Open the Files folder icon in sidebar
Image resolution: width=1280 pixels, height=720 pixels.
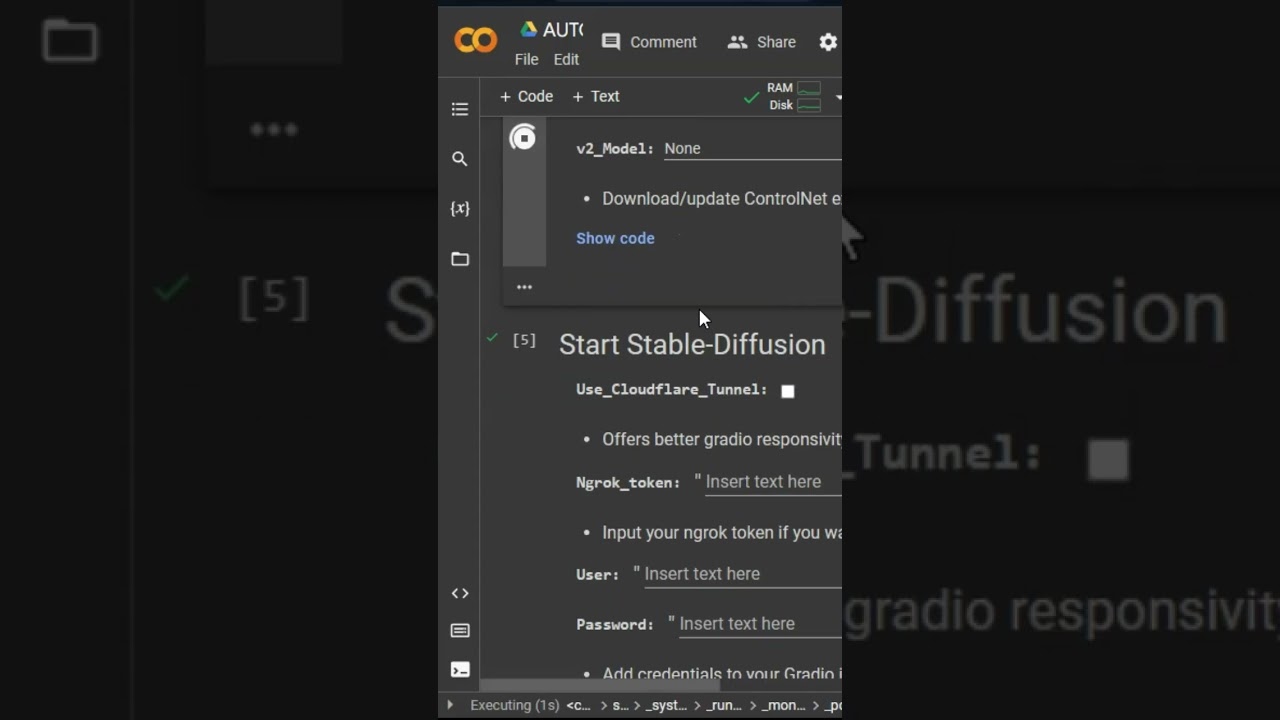(x=460, y=259)
